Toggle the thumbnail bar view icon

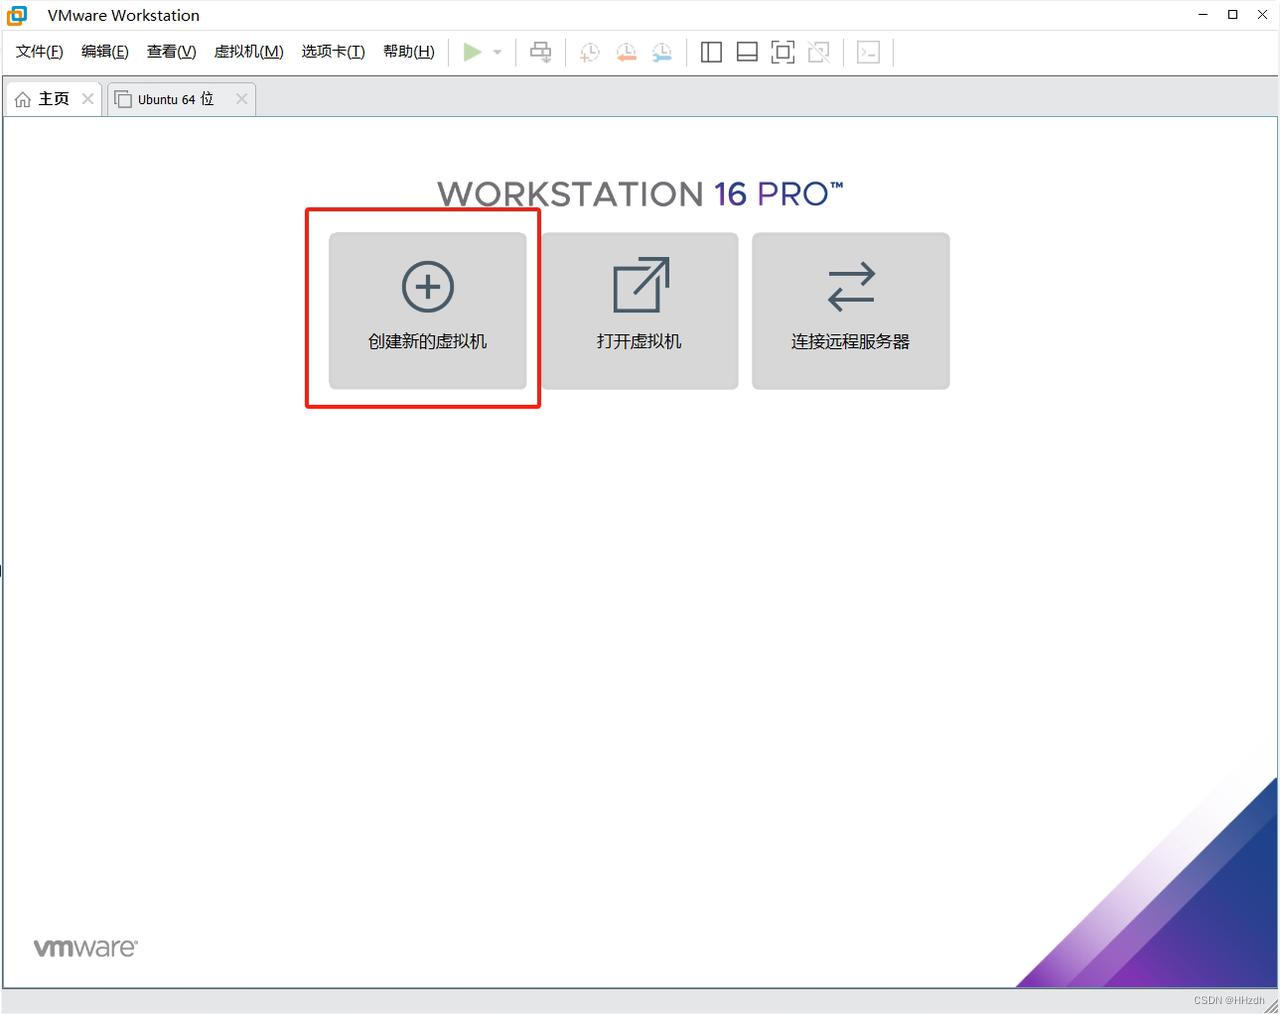(x=747, y=52)
